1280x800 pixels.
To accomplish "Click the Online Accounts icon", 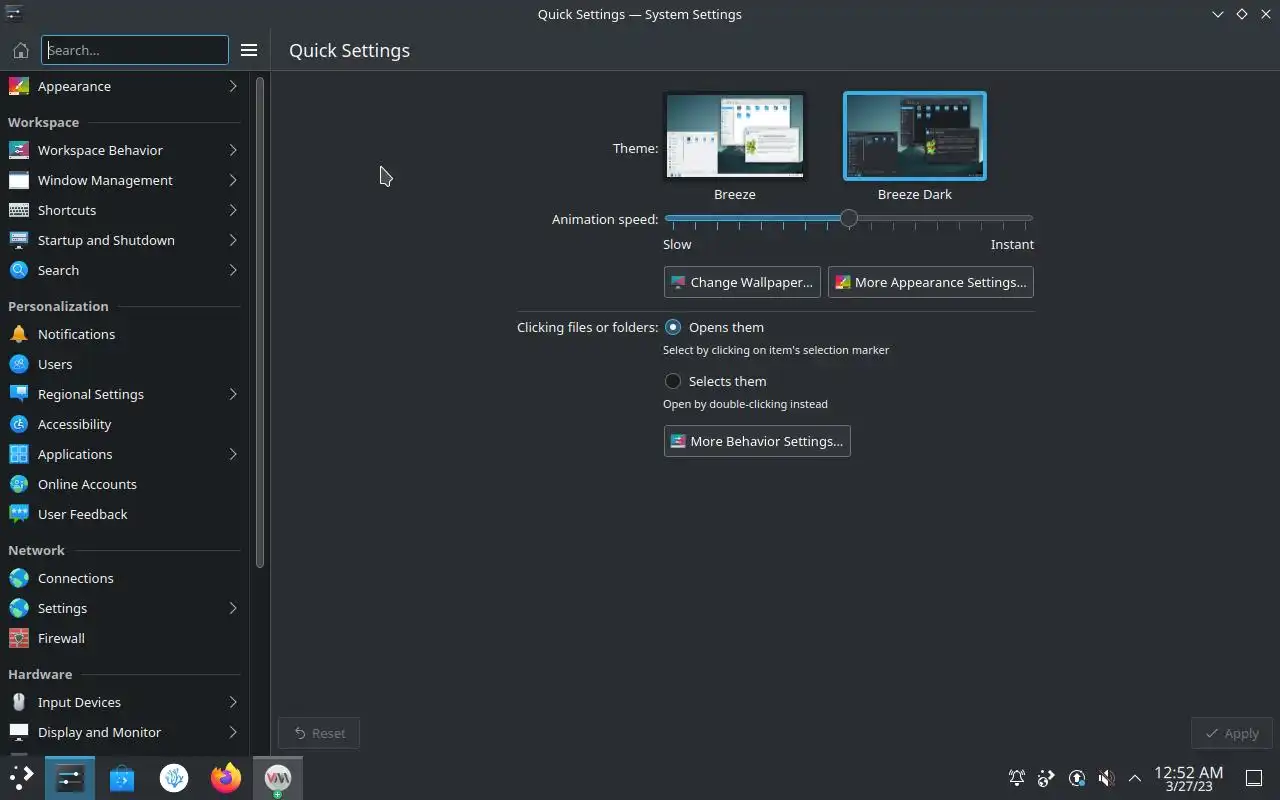I will coord(18,484).
